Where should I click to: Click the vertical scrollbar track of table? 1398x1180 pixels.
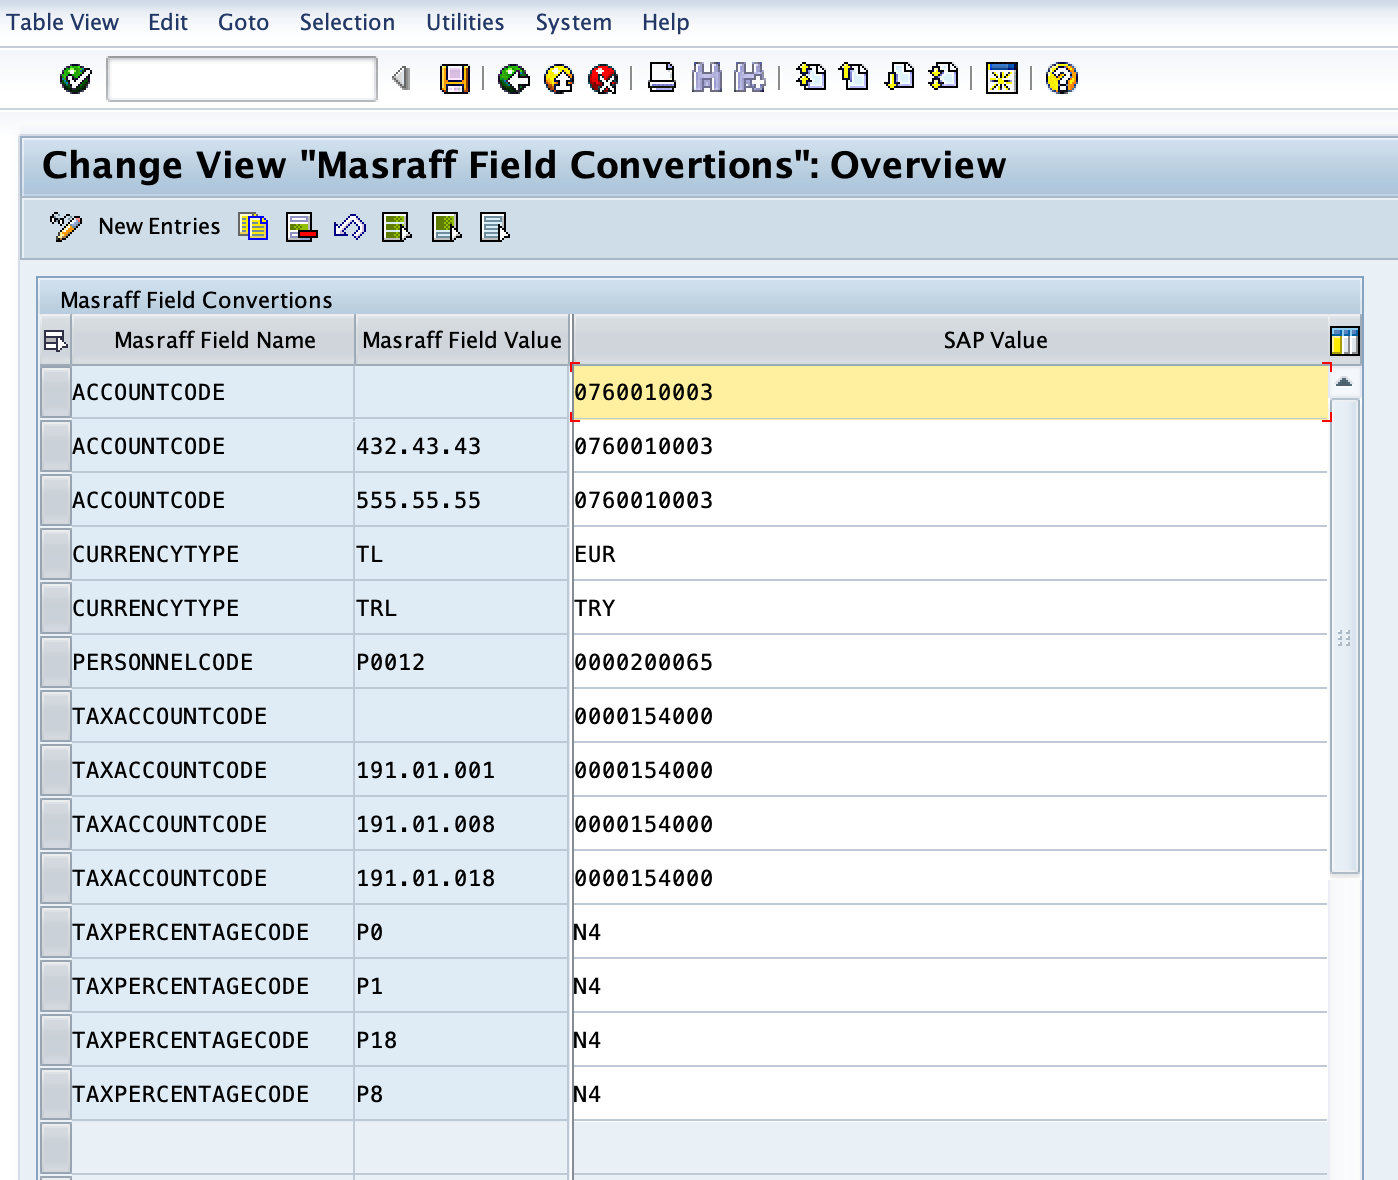click(1345, 636)
